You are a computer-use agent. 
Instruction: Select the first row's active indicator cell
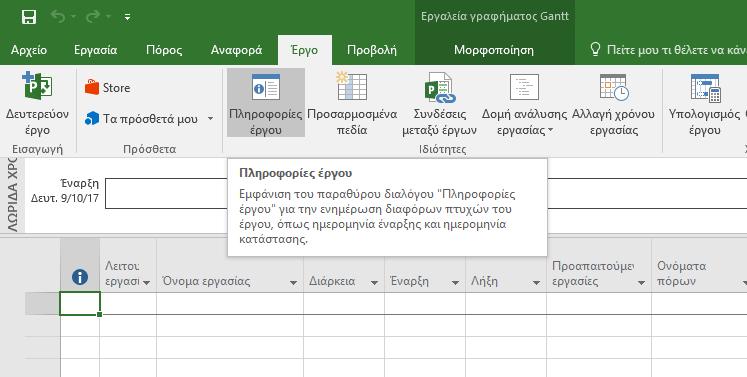pyautogui.click(x=80, y=304)
